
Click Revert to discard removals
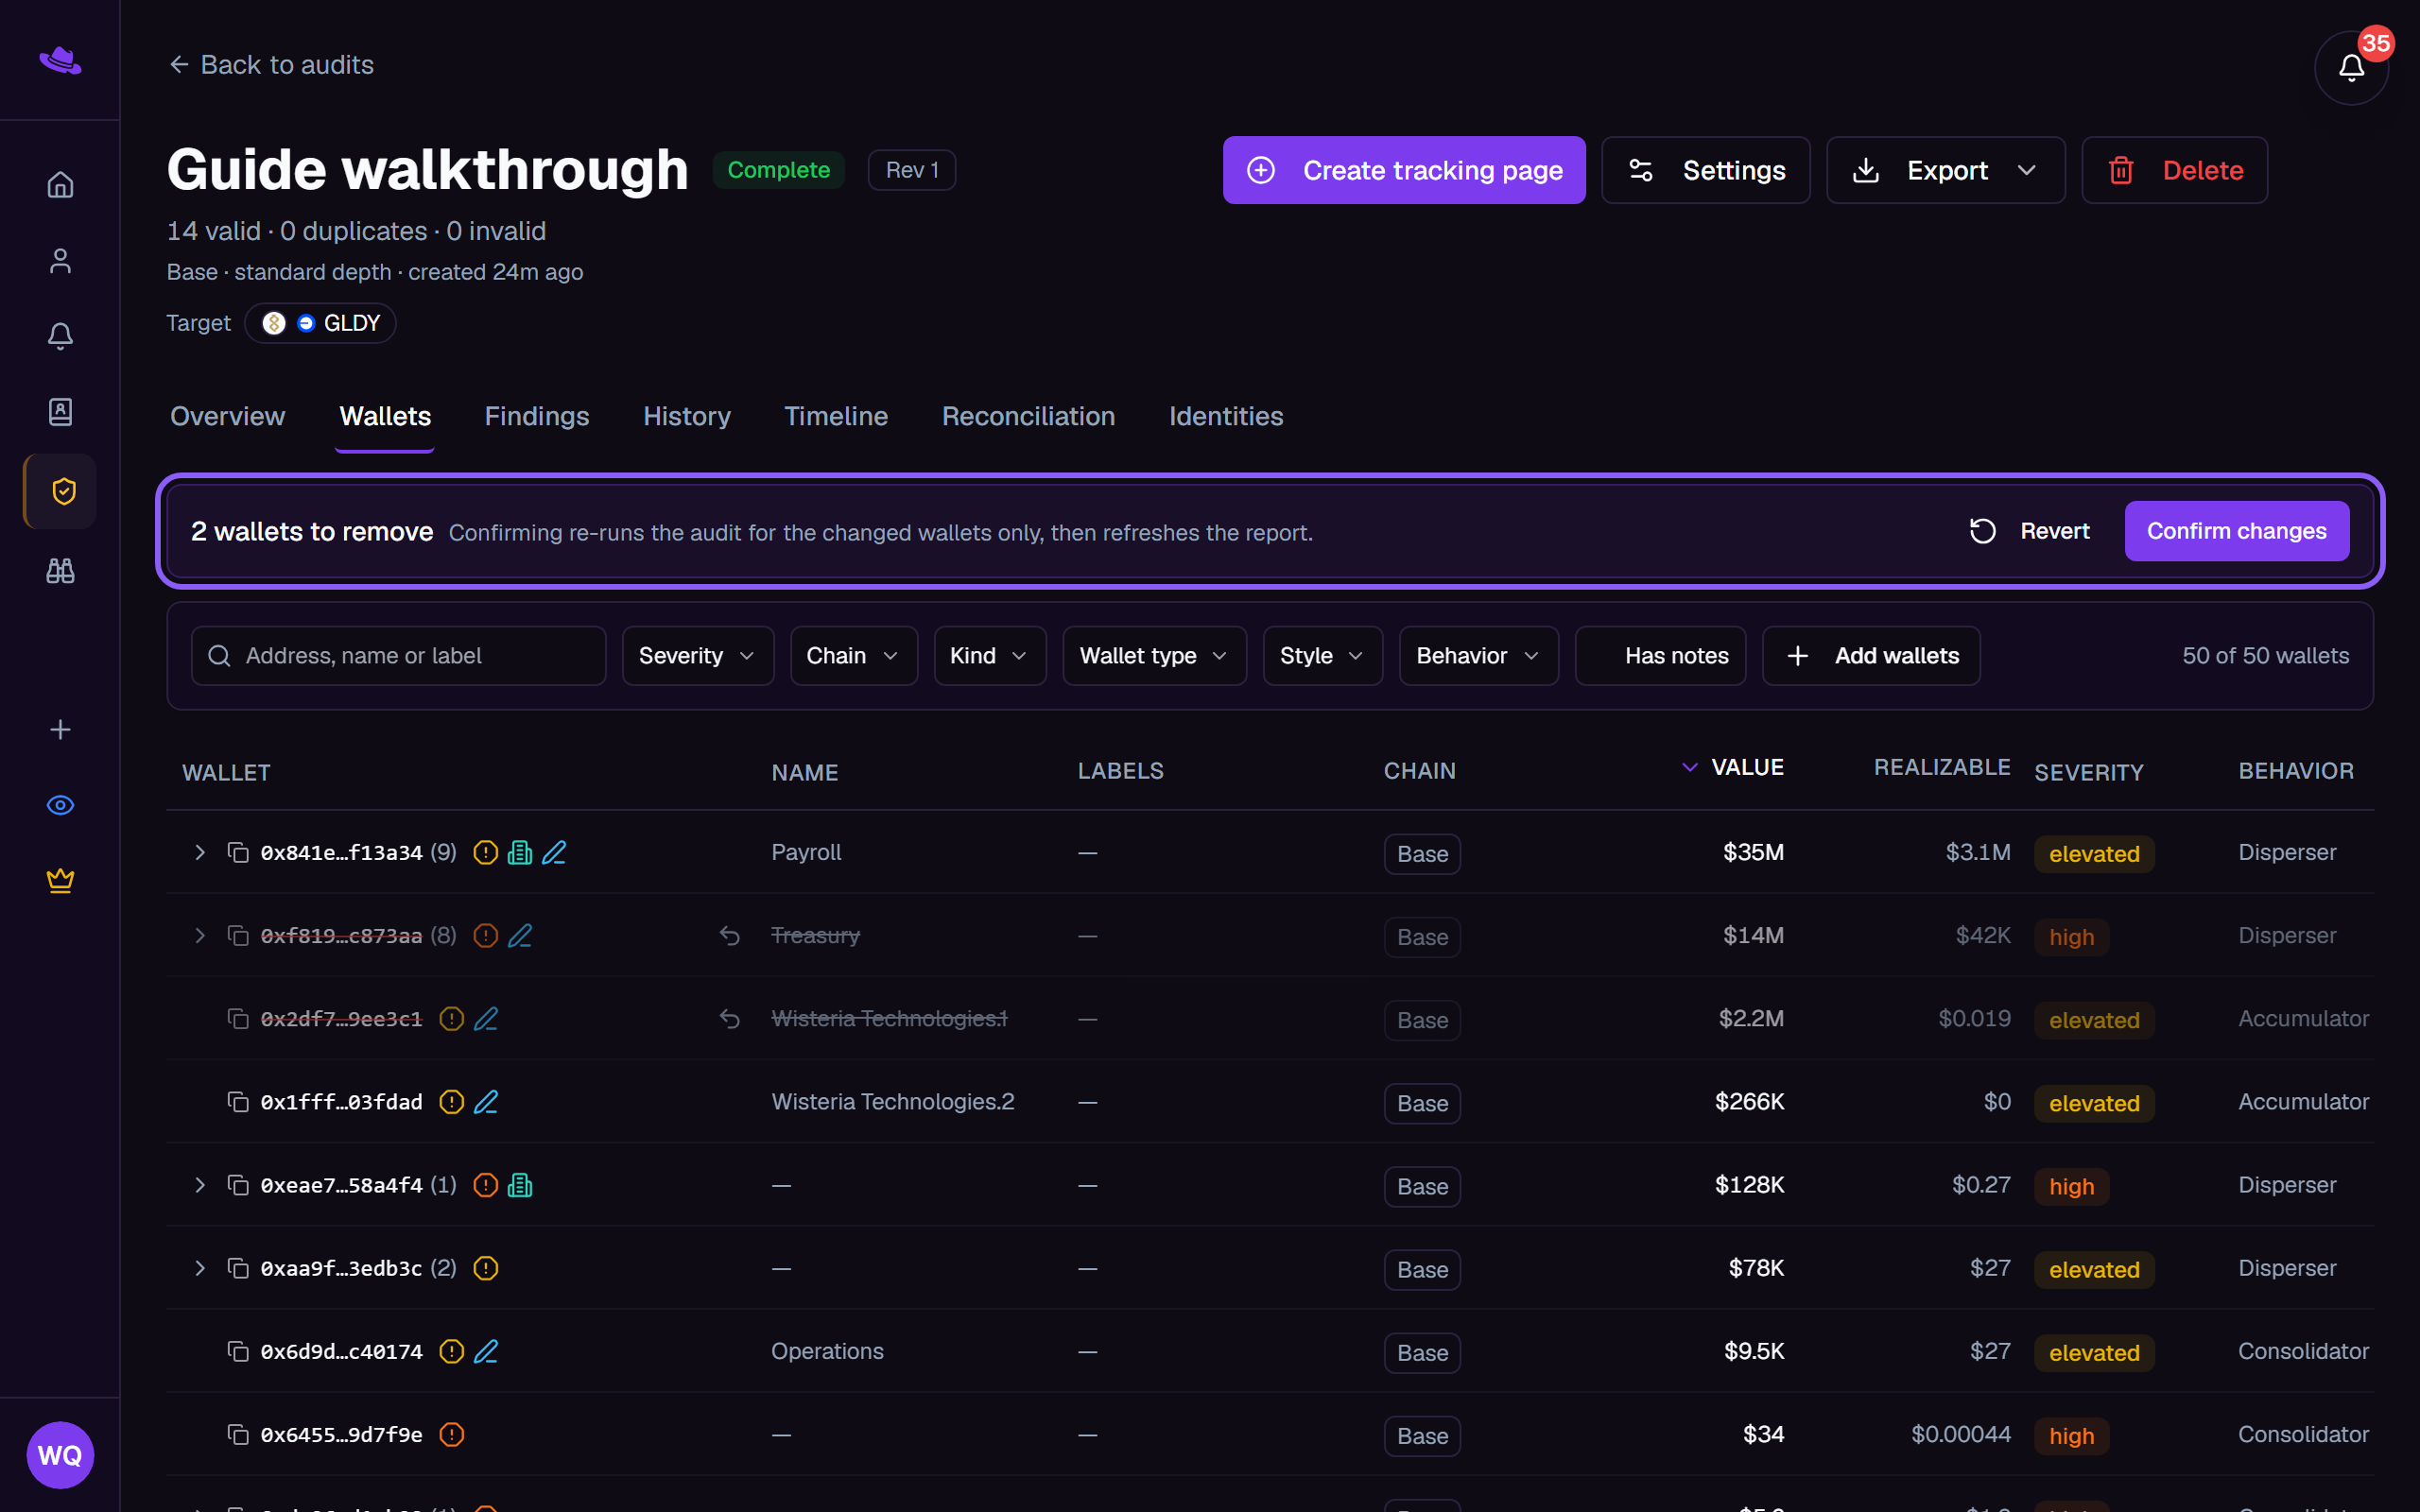[x=2029, y=531]
